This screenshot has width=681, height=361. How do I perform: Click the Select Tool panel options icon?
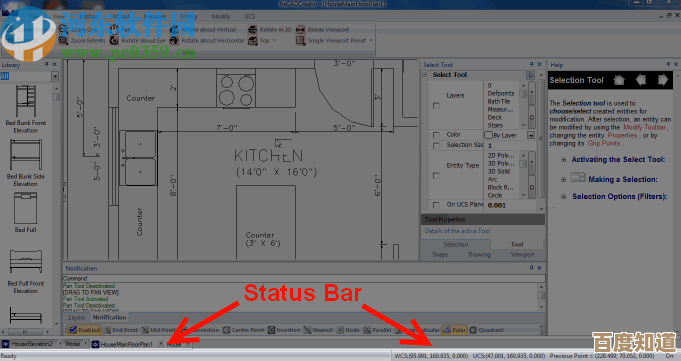[x=530, y=75]
